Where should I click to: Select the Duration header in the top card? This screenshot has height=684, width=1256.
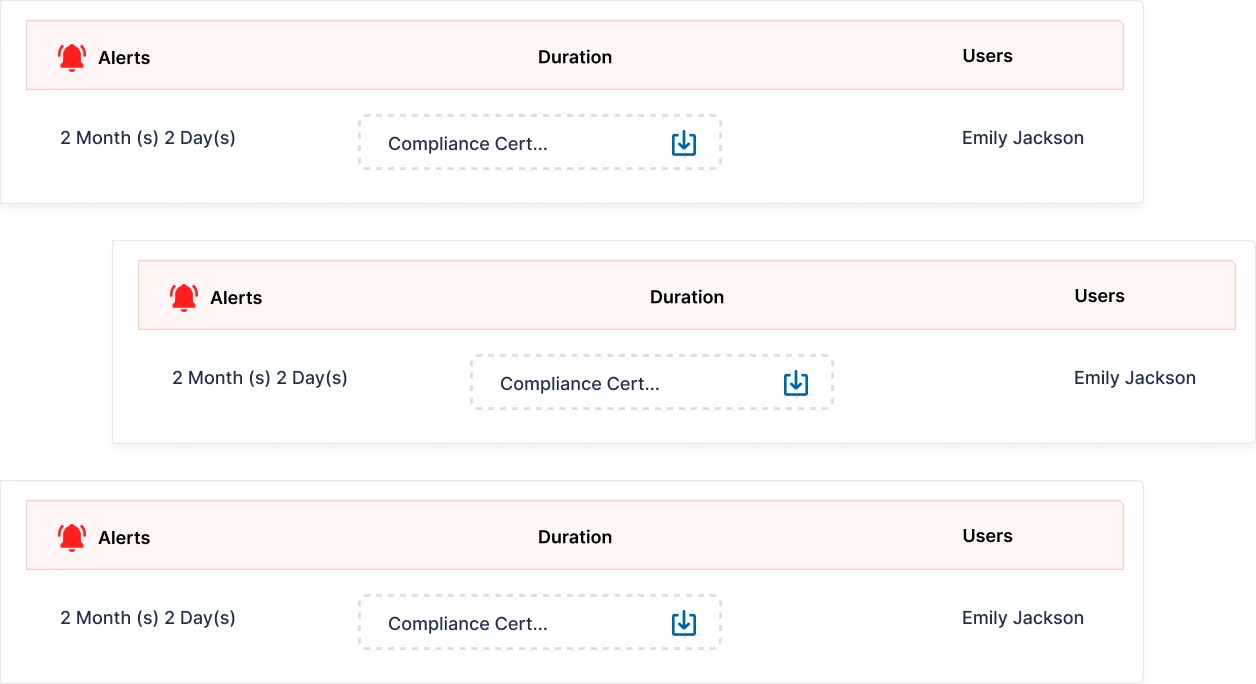pos(575,57)
